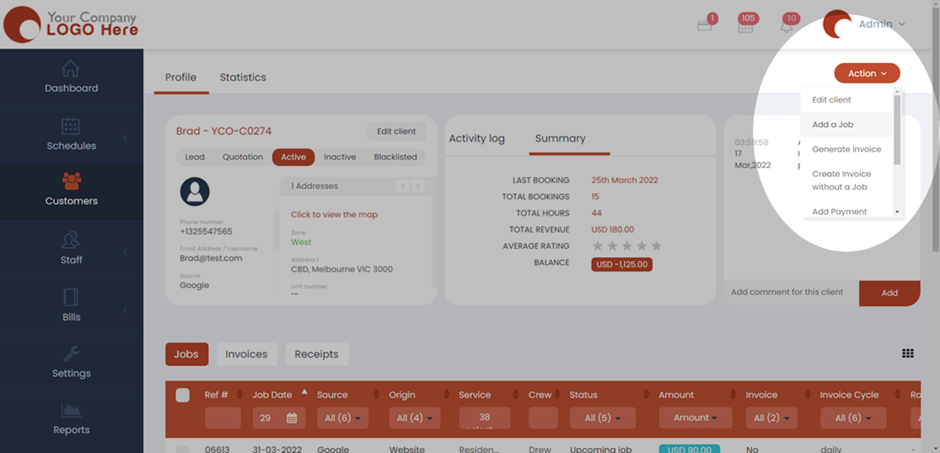Set client status to Blacklisted
The height and width of the screenshot is (453, 940).
(x=395, y=157)
